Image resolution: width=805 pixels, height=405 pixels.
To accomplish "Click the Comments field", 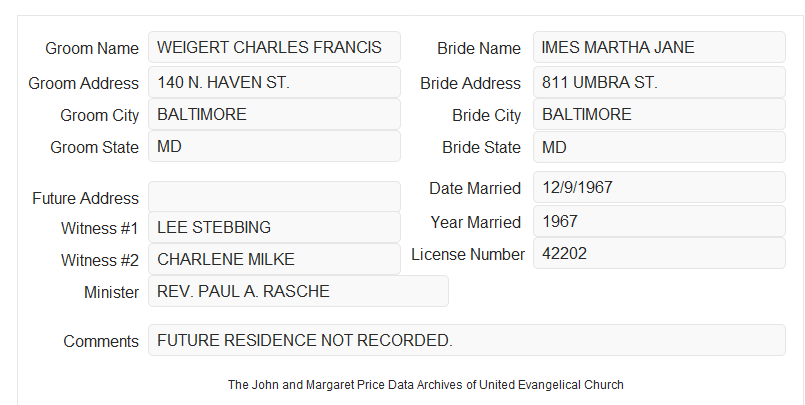I will click(467, 340).
